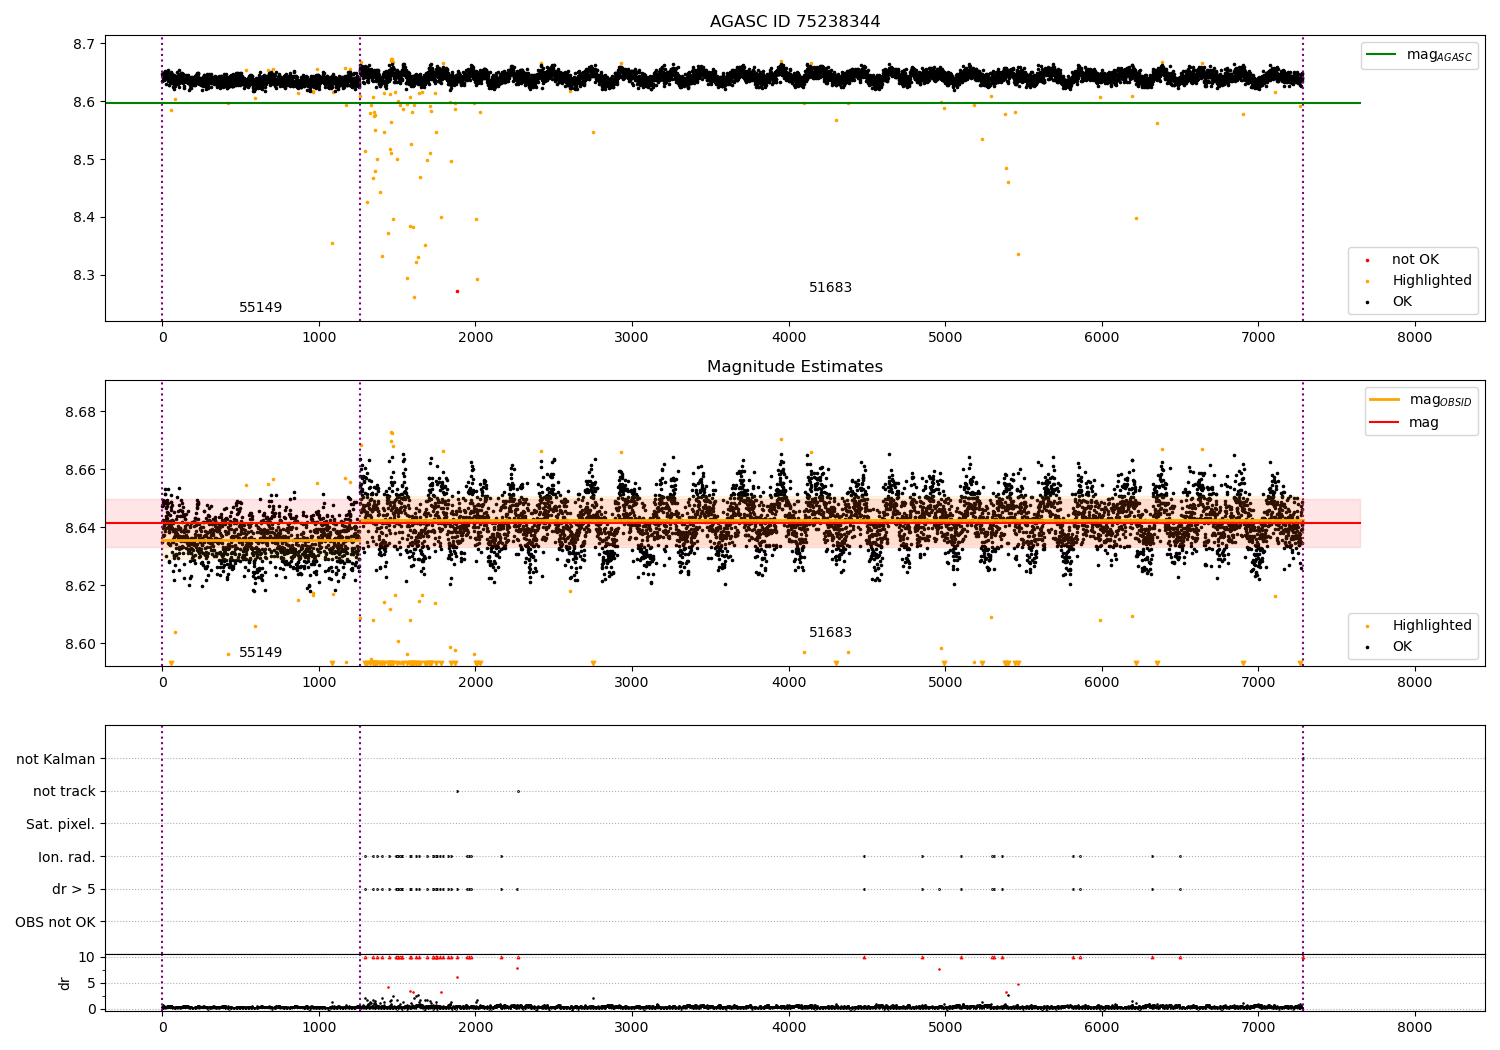Select "not OK" in the top plot legend
Viewport: 1500px width, 1050px height.
tap(1415, 260)
